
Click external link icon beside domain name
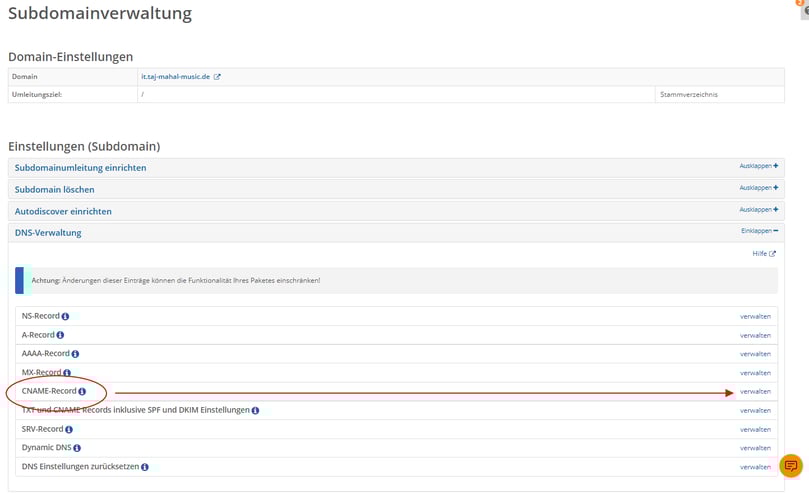coord(217,77)
